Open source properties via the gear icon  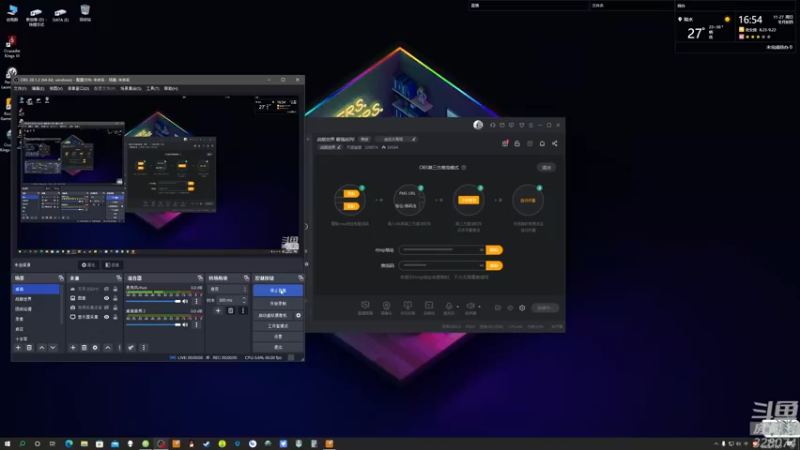[x=95, y=347]
